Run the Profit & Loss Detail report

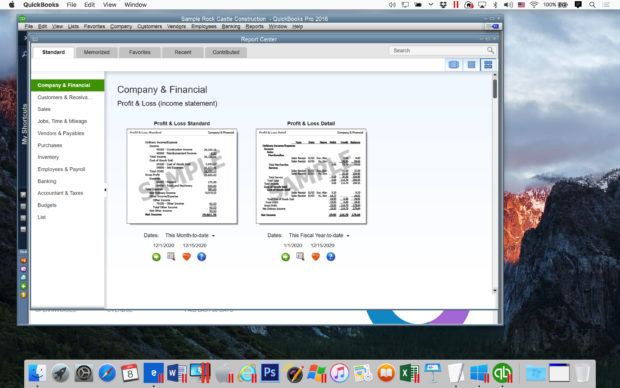coord(285,257)
